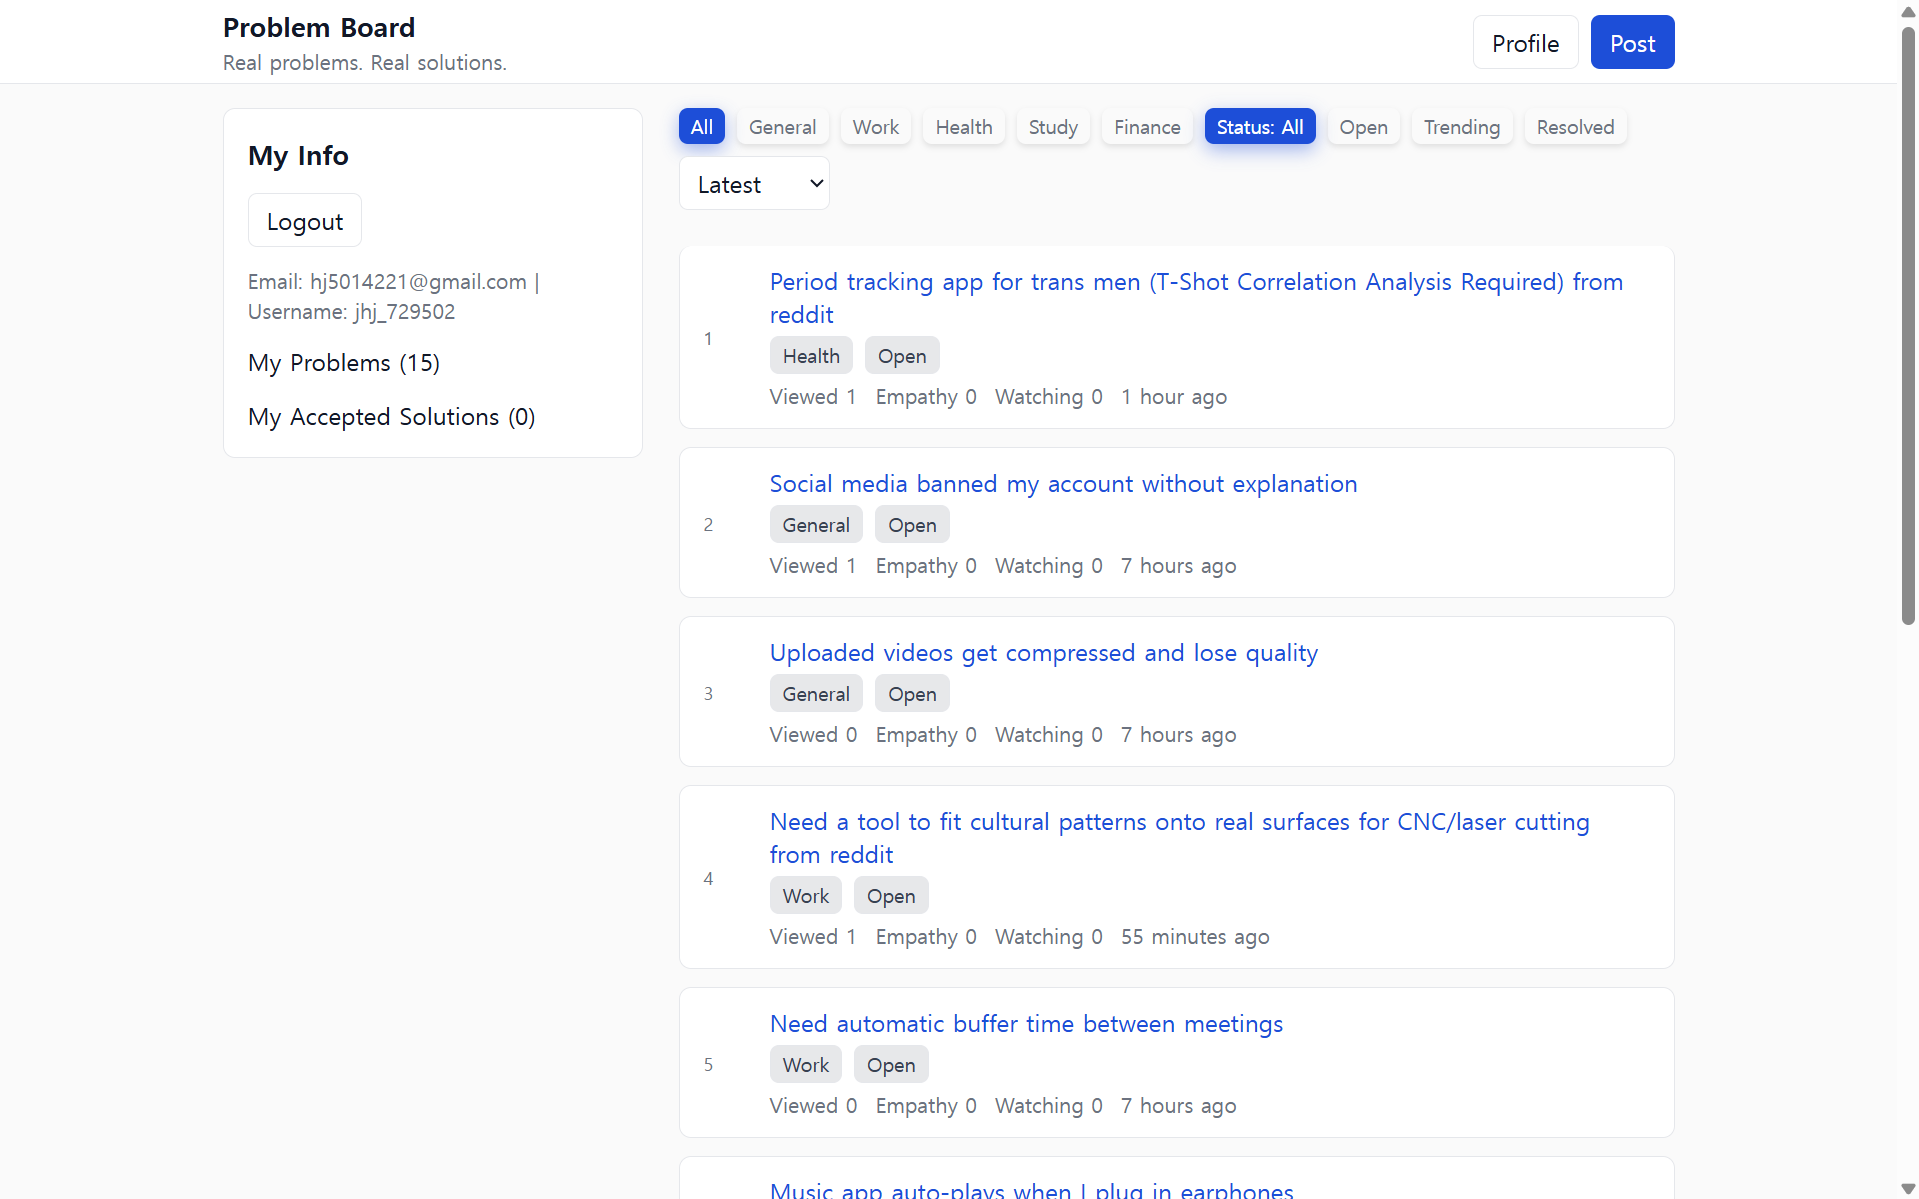
Task: Click the Post button
Action: coord(1632,43)
